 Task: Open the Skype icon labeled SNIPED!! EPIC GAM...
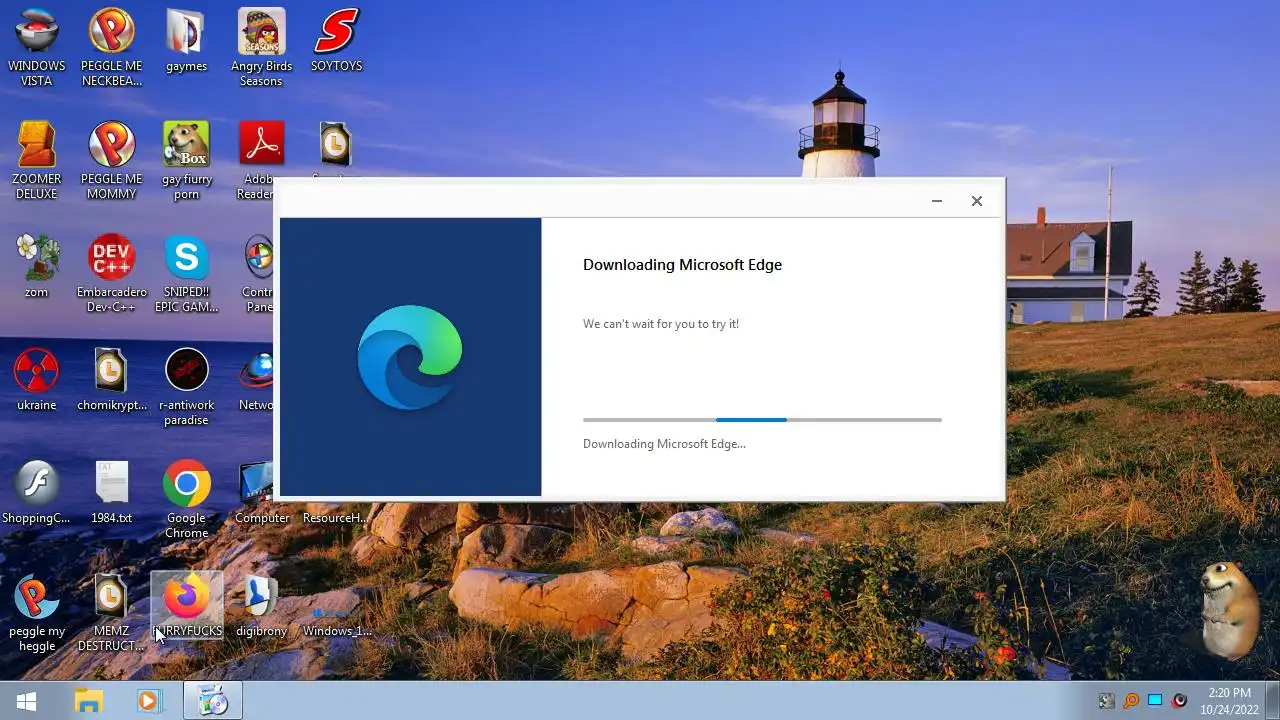click(187, 274)
